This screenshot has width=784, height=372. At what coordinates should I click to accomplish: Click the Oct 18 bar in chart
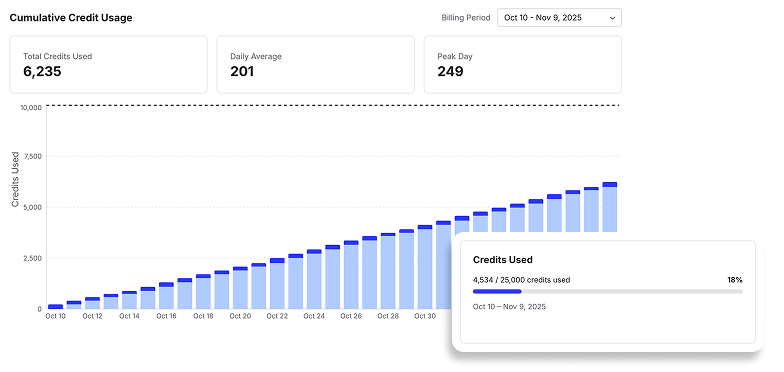click(204, 292)
